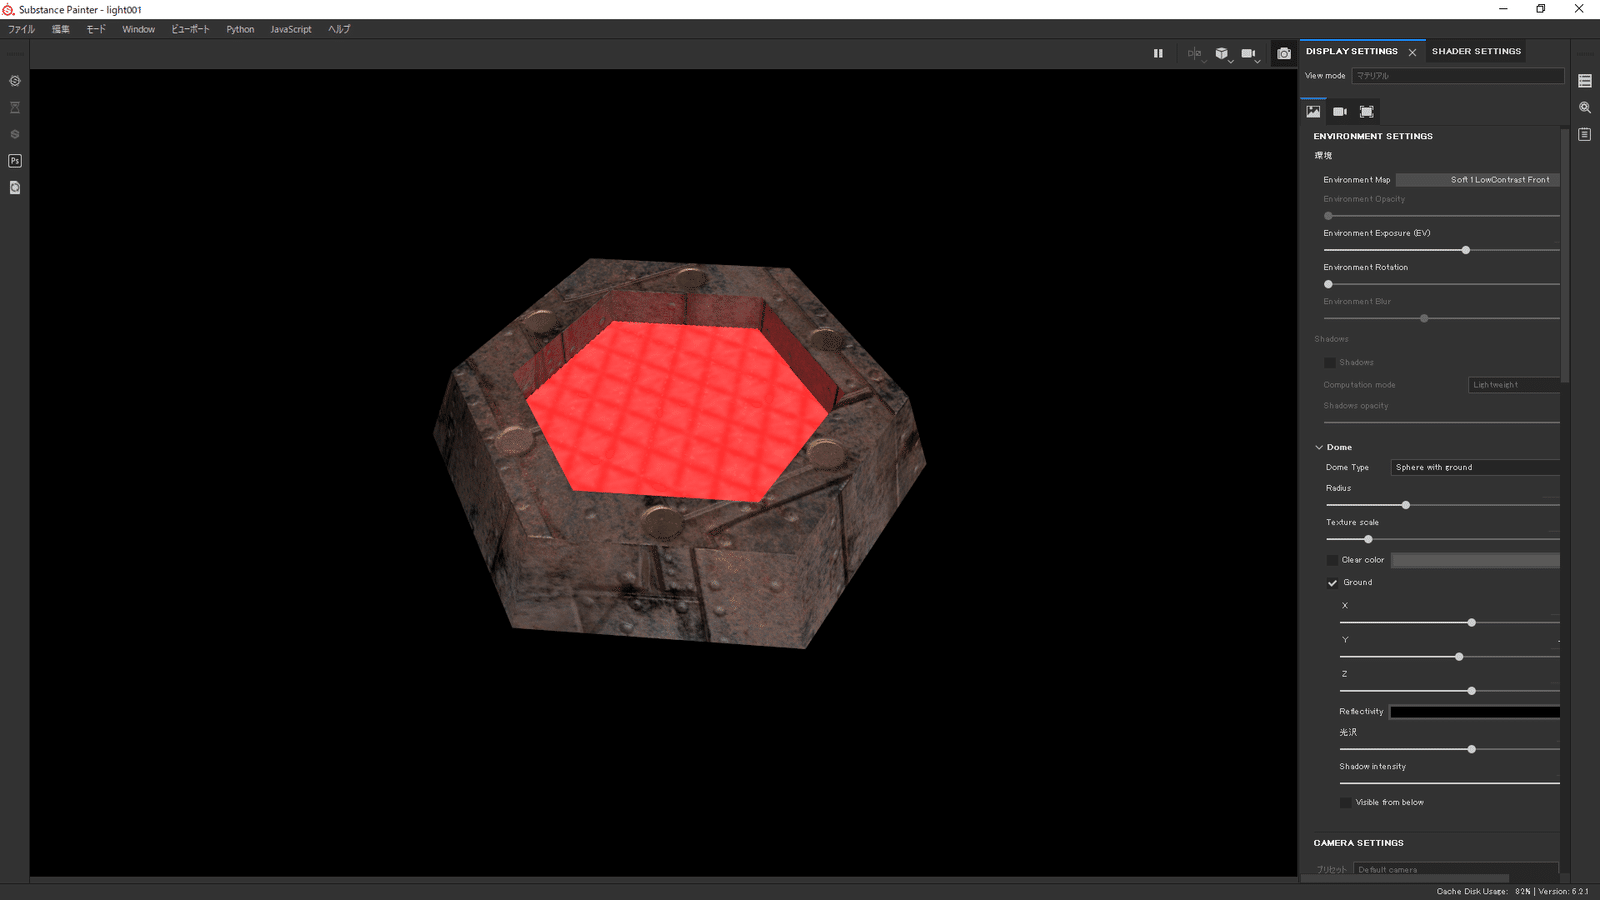Click the Shadow intensity slider
The width and height of the screenshot is (1600, 900).
coord(1449,783)
